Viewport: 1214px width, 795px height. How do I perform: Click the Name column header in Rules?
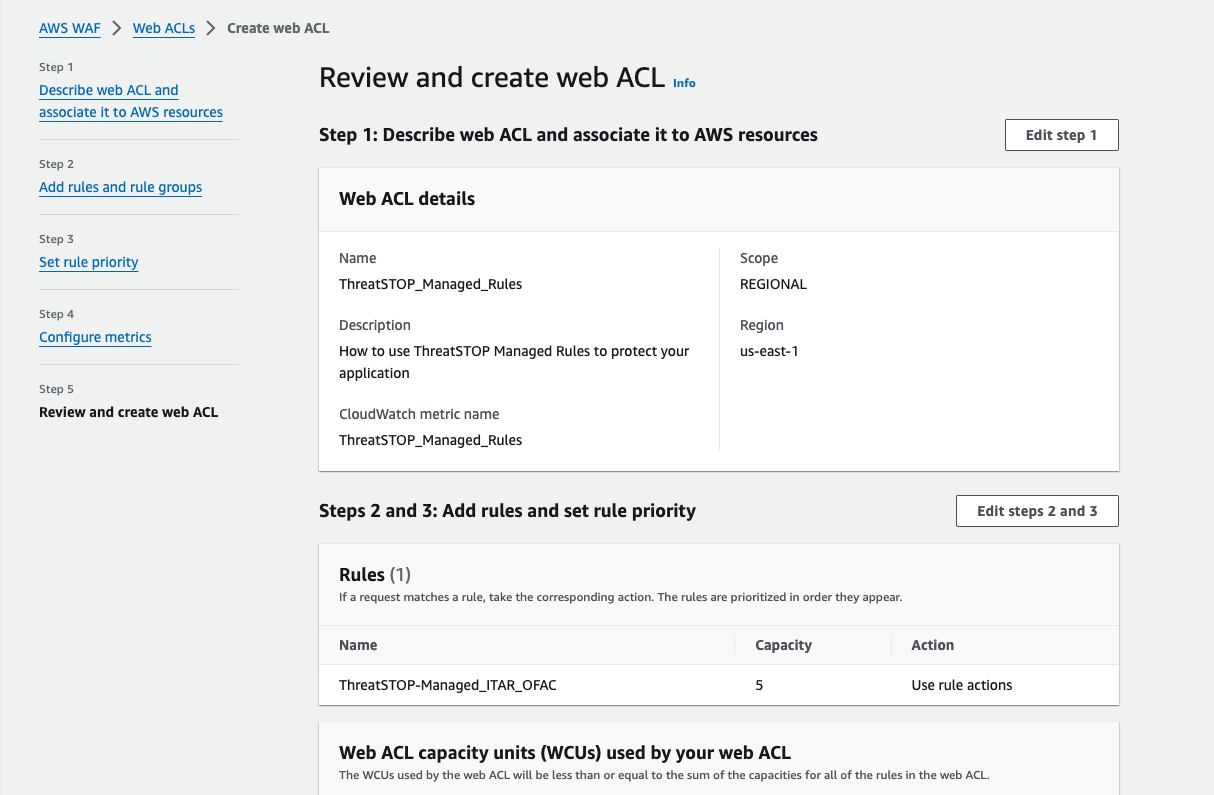click(358, 645)
